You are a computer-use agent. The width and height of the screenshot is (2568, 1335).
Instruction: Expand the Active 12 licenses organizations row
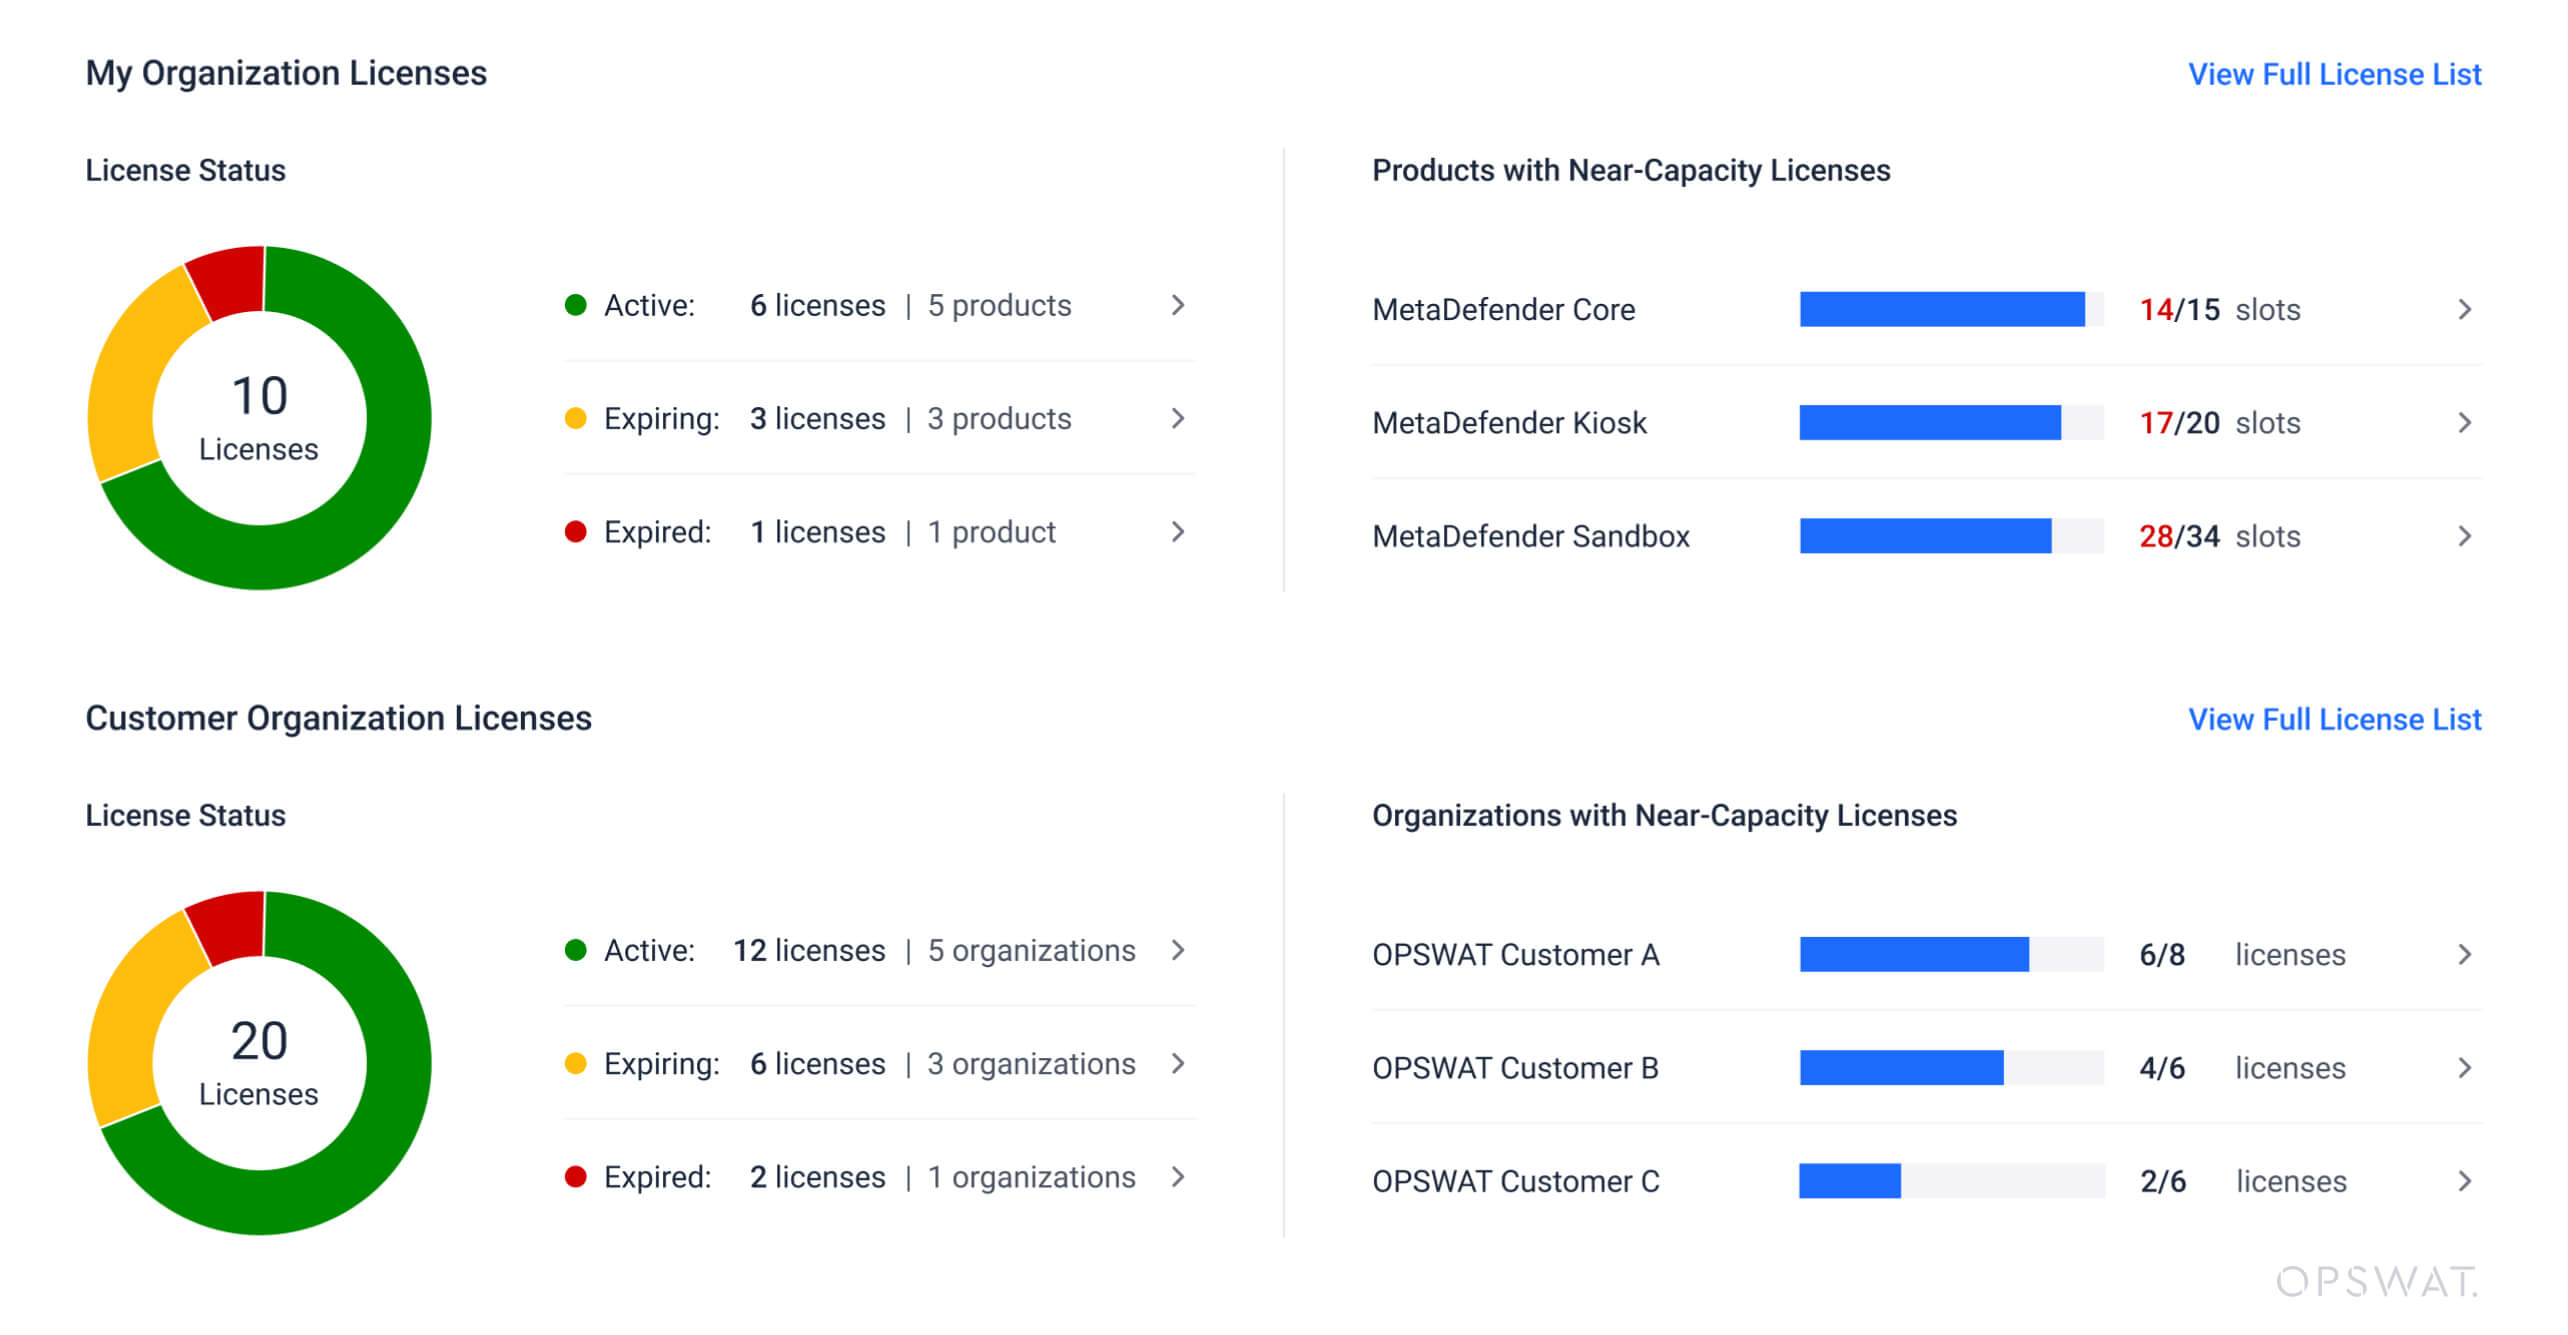[x=1177, y=950]
